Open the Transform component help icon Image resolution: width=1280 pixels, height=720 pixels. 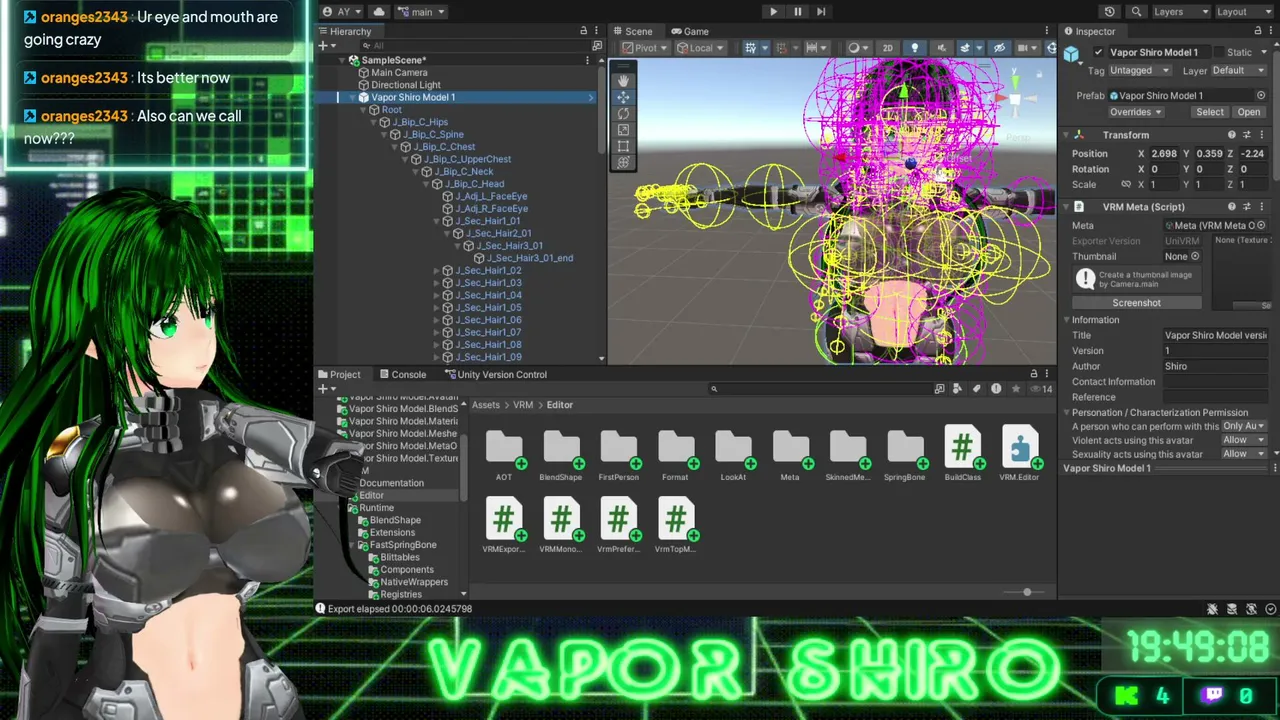1232,135
